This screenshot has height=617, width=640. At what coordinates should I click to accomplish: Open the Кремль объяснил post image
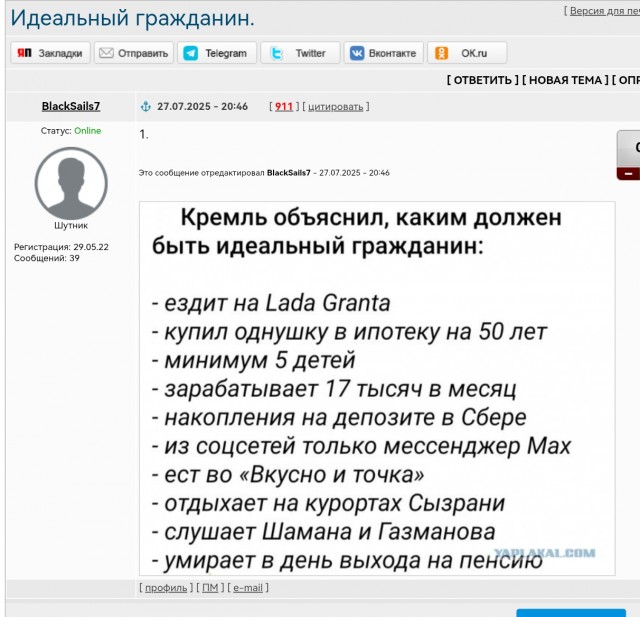click(x=377, y=388)
